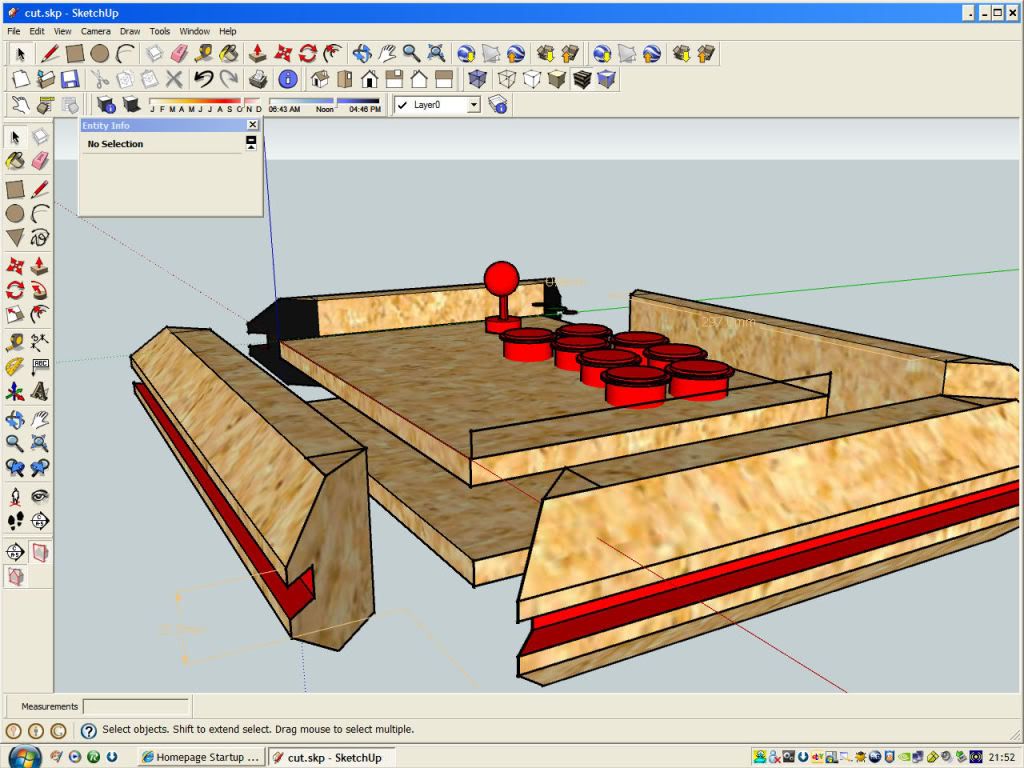Viewport: 1024px width, 768px height.
Task: Click the Erase X icon
Action: pyautogui.click(x=174, y=80)
